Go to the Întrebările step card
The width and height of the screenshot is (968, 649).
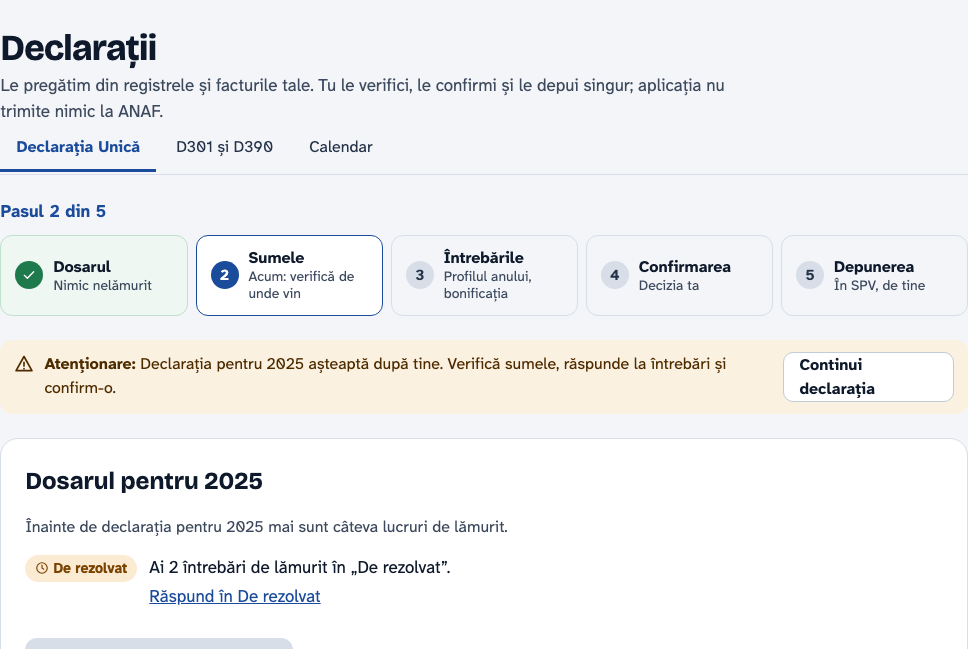pyautogui.click(x=485, y=275)
